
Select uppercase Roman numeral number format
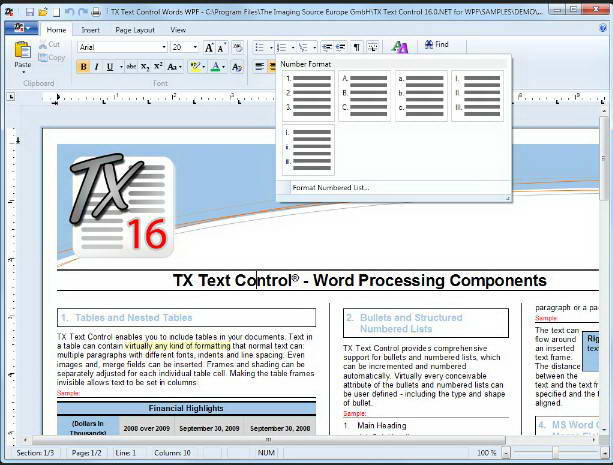[477, 96]
